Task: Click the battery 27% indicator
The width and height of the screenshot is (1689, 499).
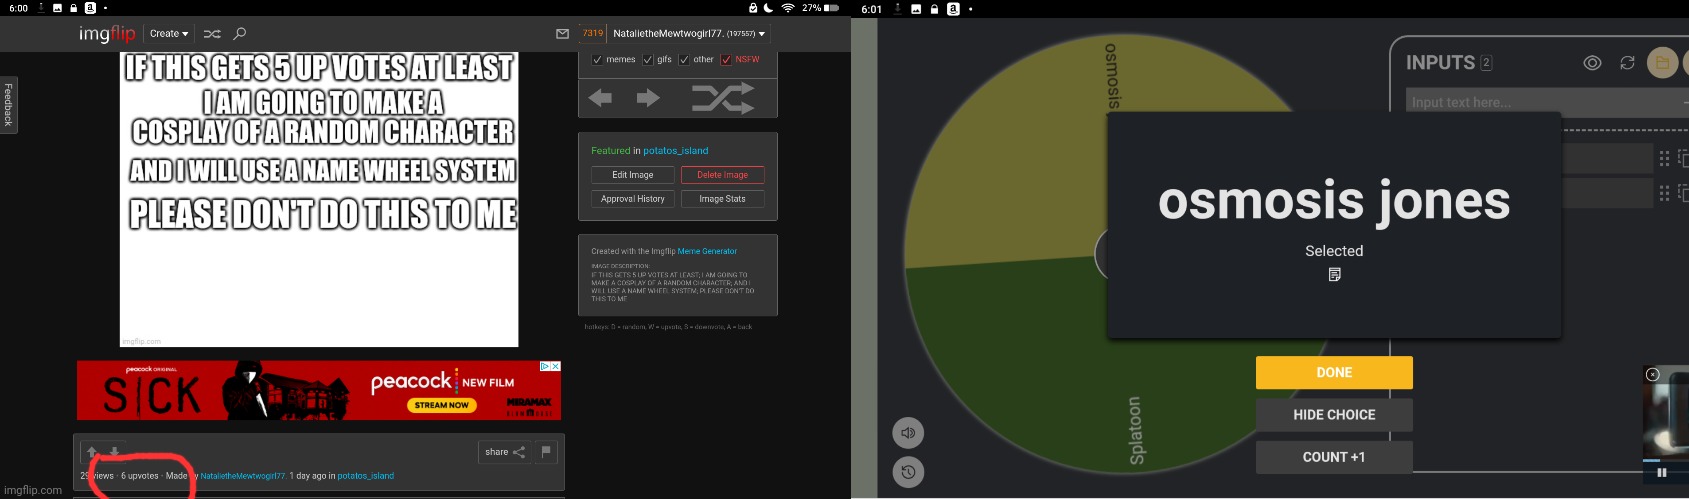Action: click(x=821, y=7)
